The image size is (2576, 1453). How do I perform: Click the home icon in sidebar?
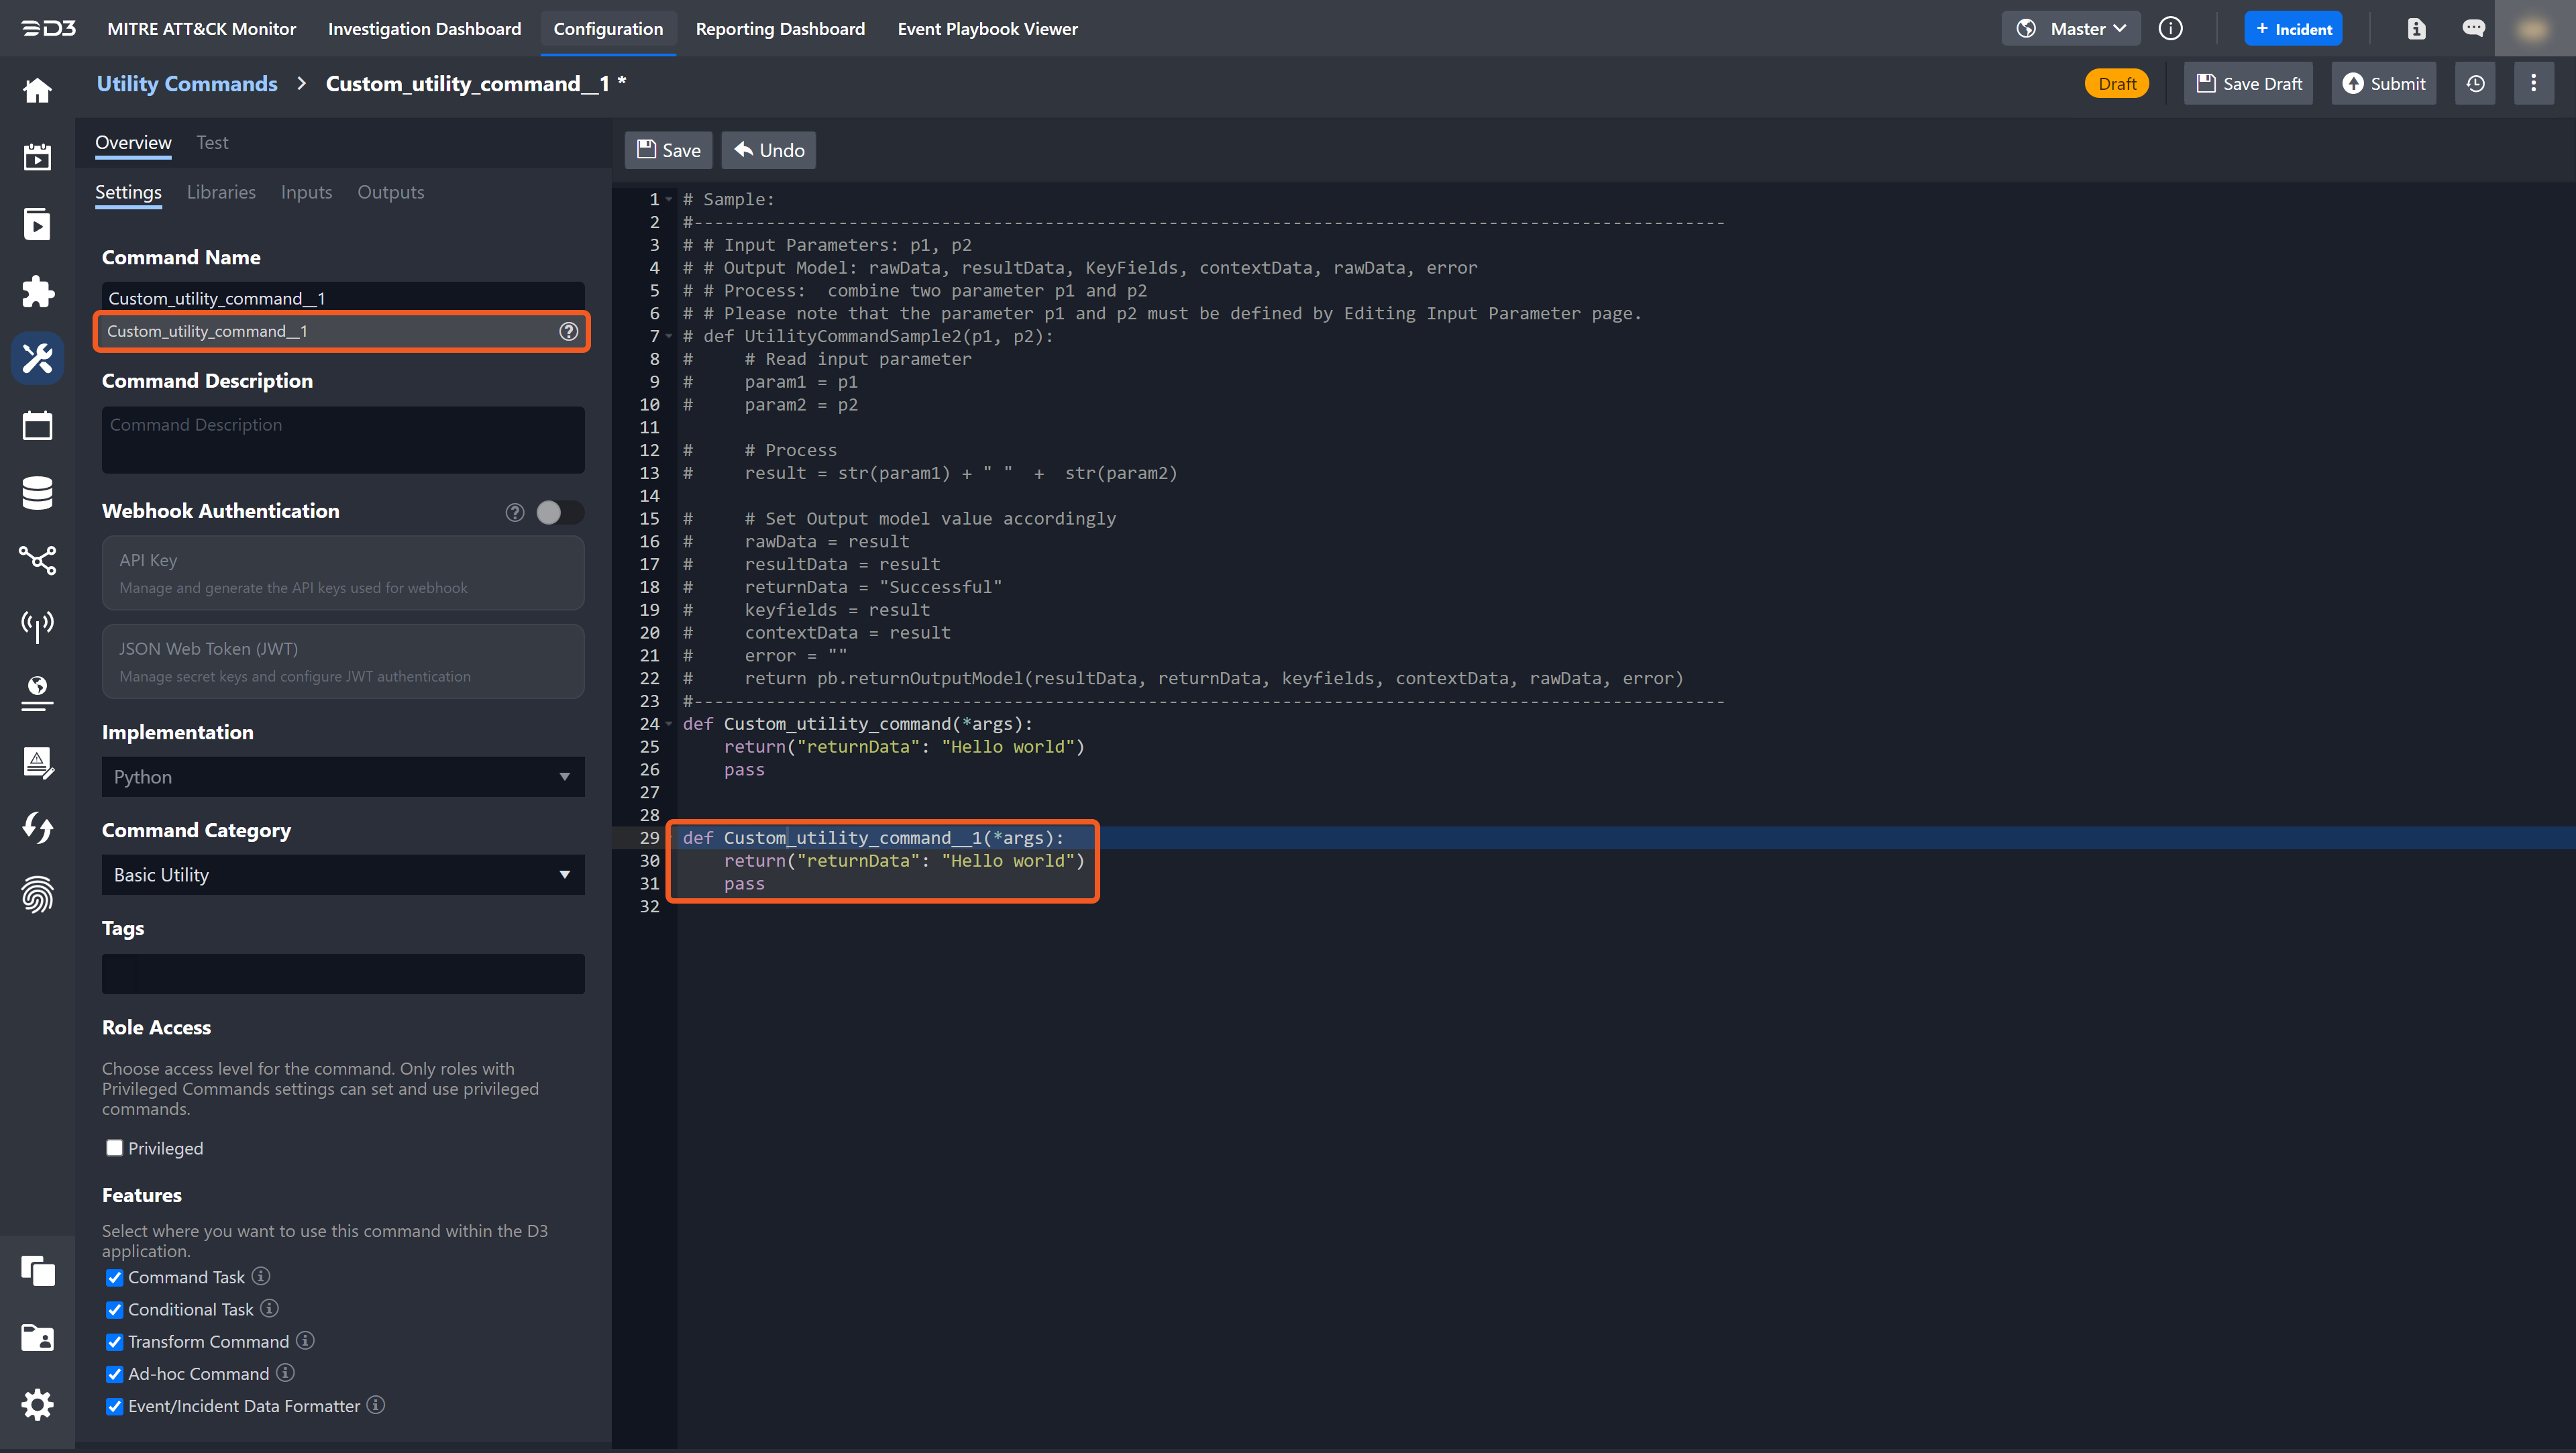pos(37,91)
